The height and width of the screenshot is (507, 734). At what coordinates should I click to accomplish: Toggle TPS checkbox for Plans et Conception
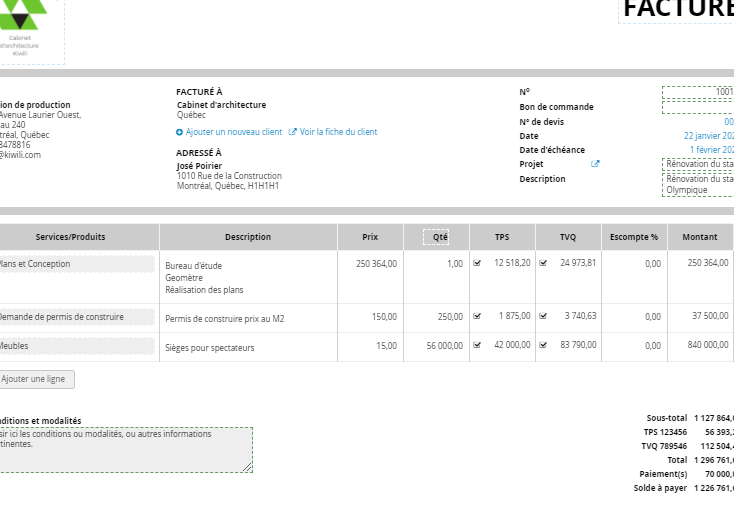[x=477, y=263]
